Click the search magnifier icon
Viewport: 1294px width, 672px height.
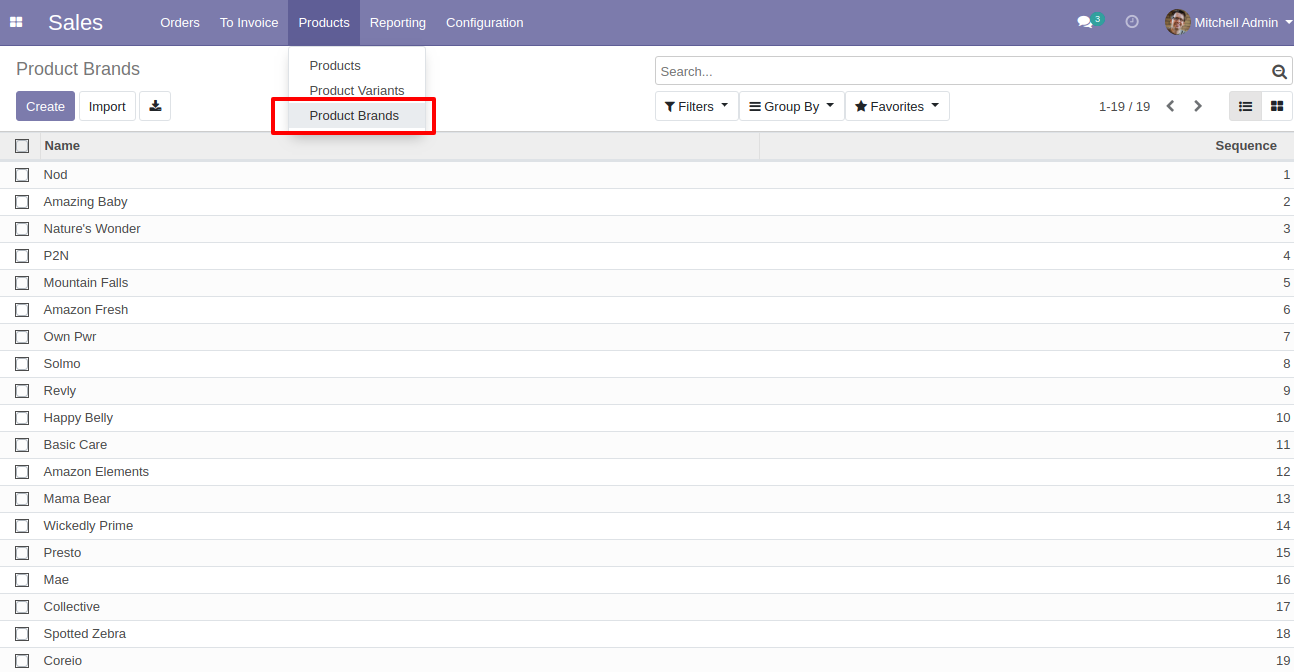[x=1279, y=72]
